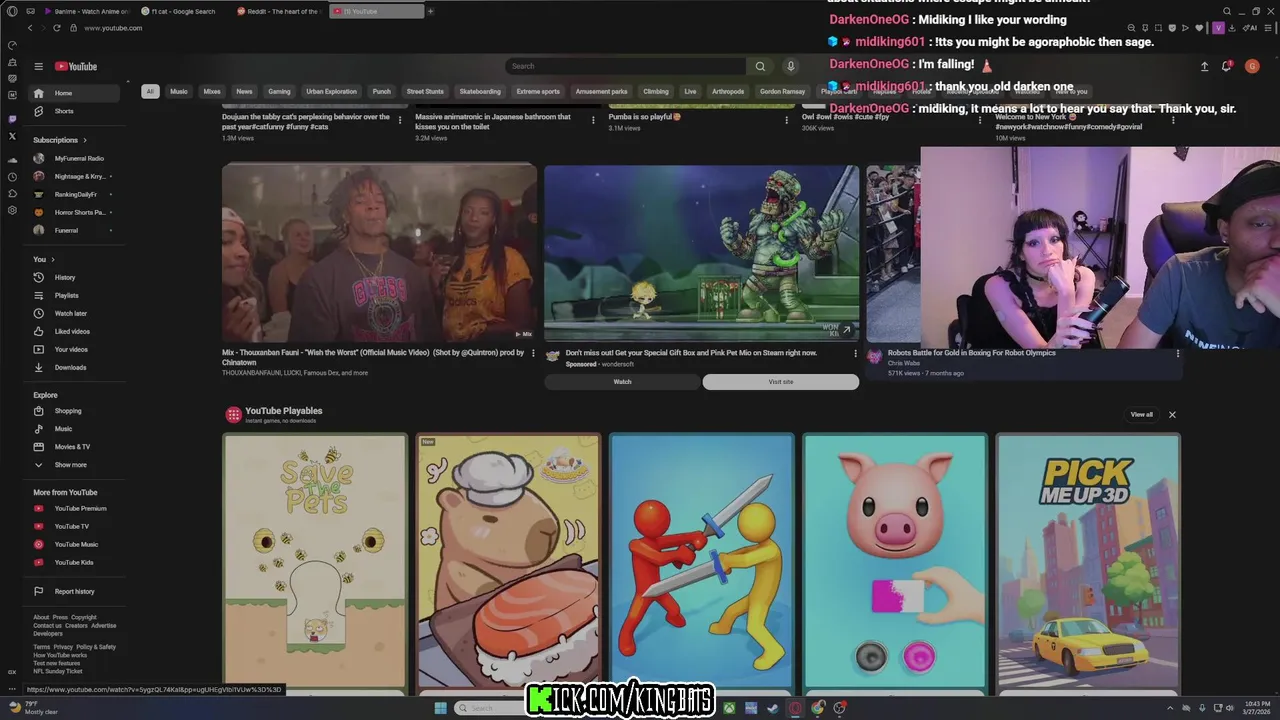The image size is (1280, 720).
Task: Show hidden system tray icons
Action: pyautogui.click(x=1171, y=708)
